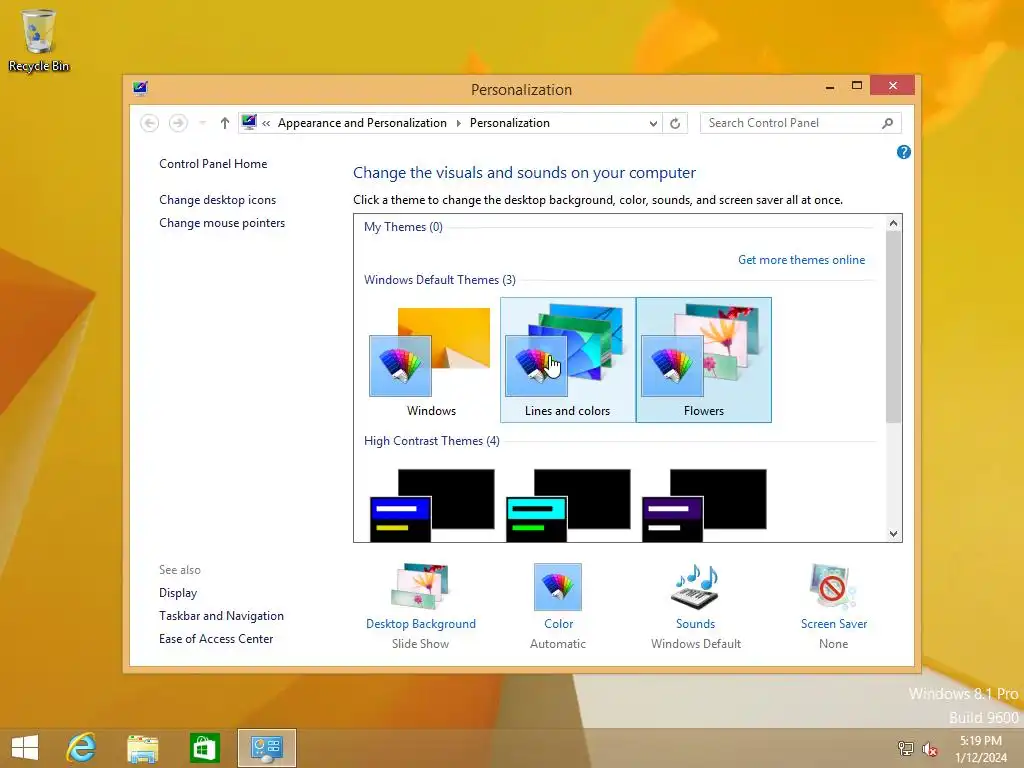Open the recent locations dropdown arrow

tap(202, 123)
